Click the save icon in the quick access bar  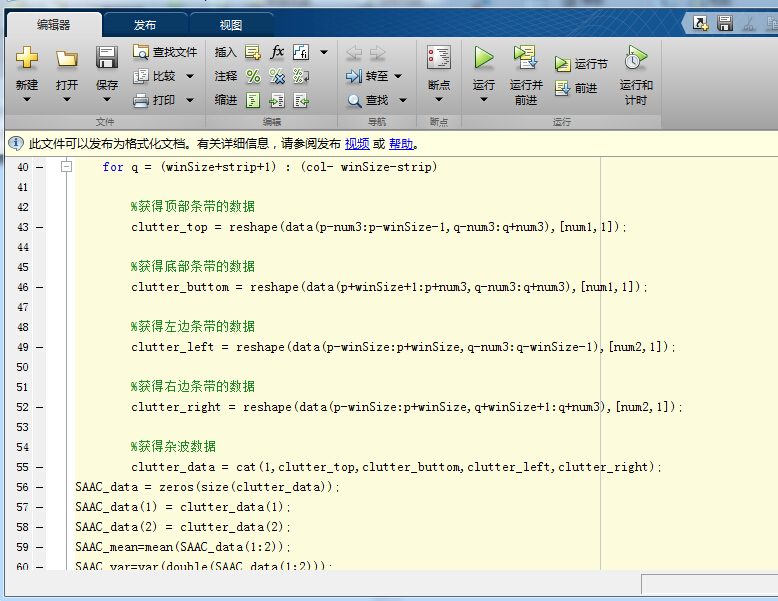(725, 23)
